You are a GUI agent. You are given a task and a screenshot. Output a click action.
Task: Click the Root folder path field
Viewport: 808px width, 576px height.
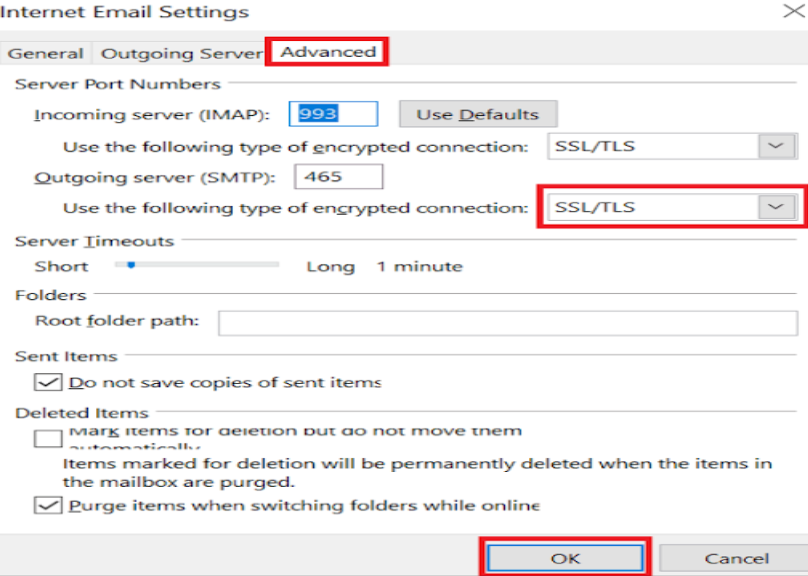coord(508,323)
